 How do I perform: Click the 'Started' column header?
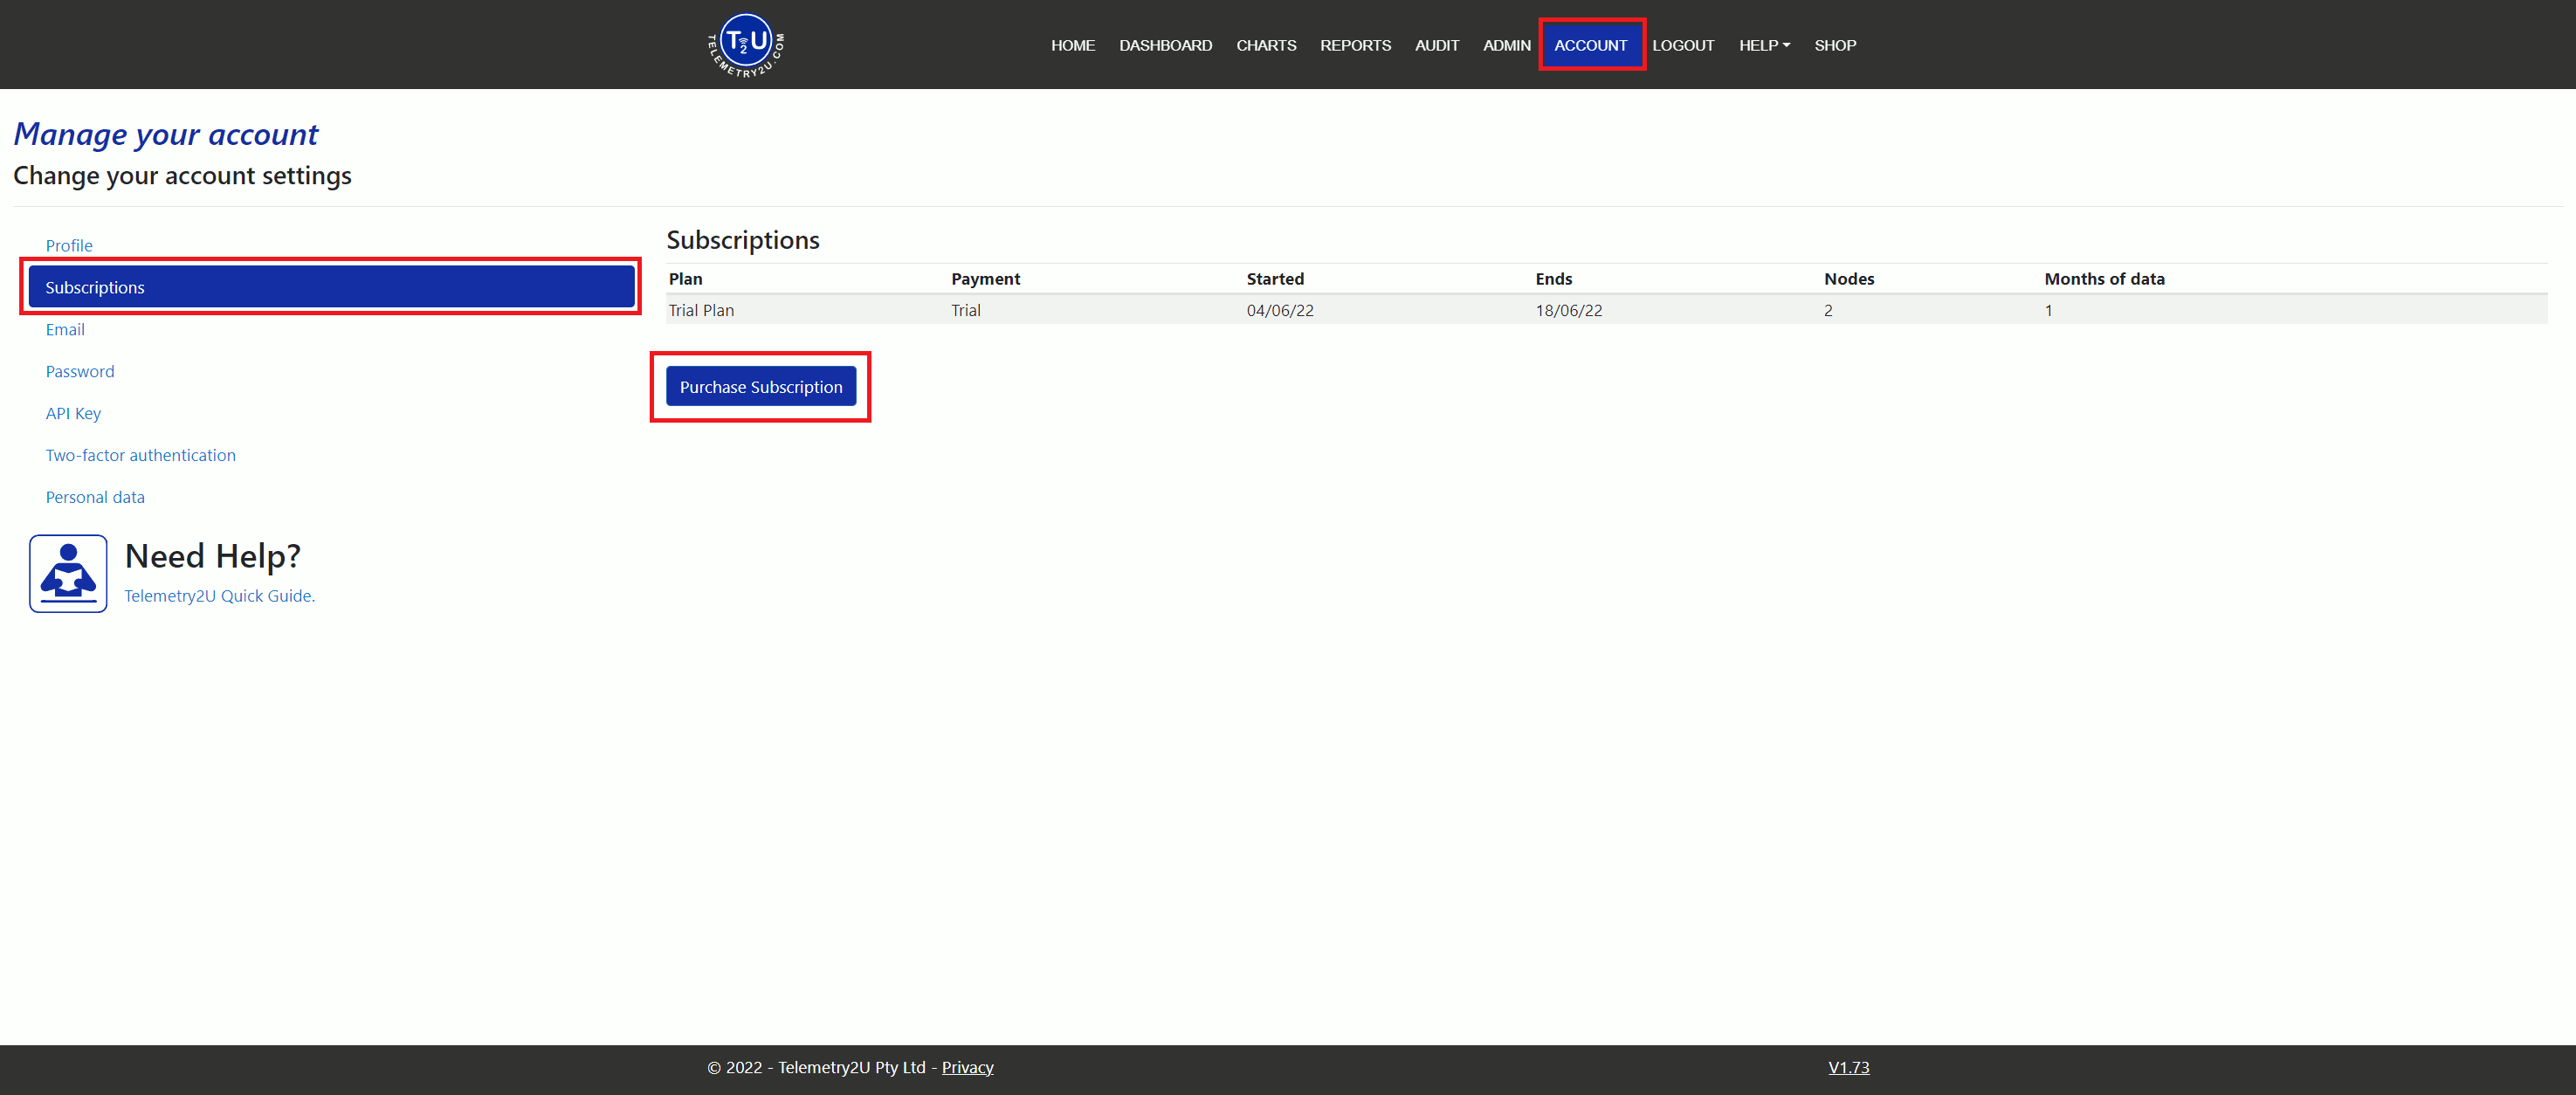(x=1275, y=279)
